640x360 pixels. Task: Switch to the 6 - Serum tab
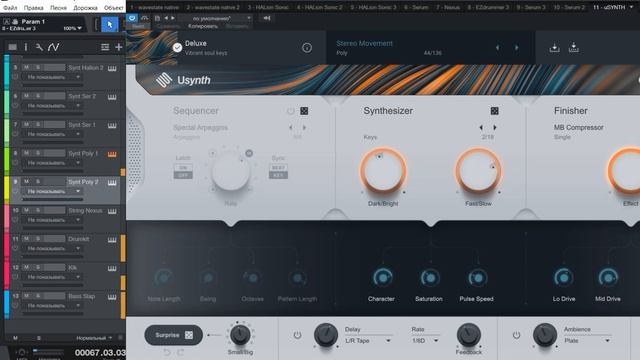[416, 7]
